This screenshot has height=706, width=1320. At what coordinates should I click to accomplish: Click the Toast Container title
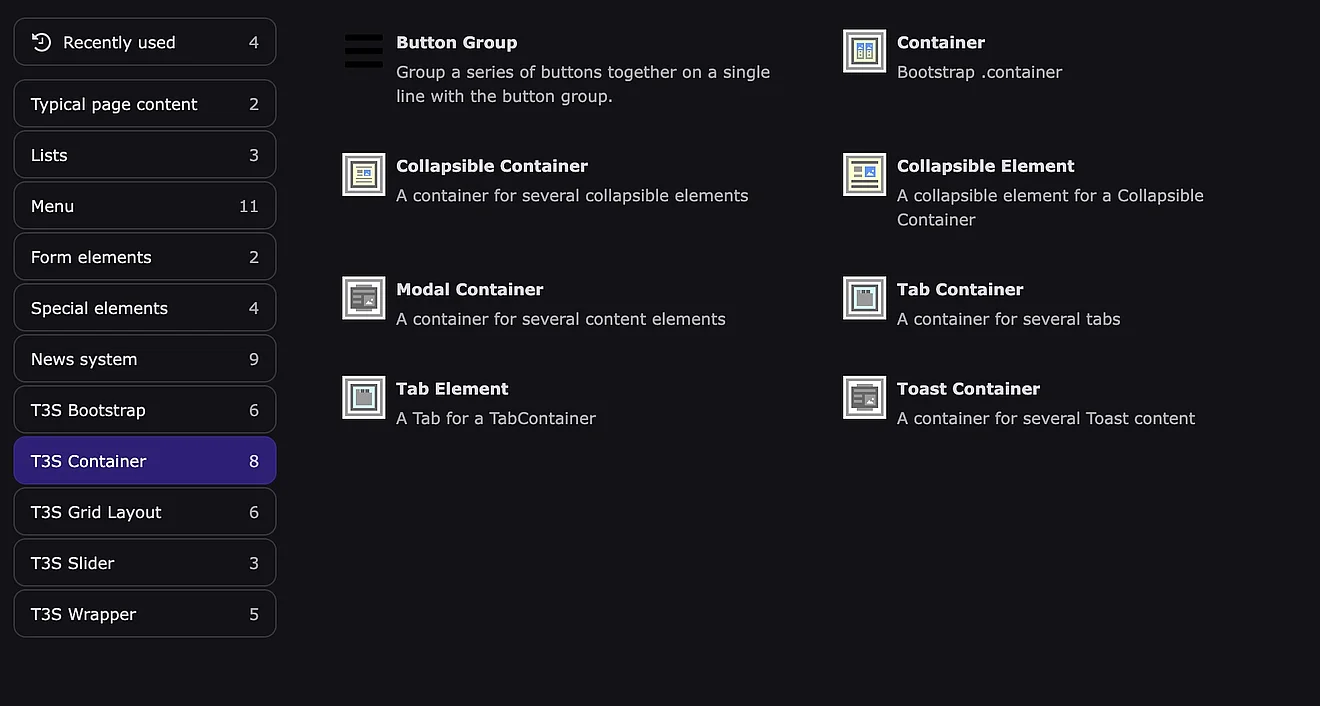[x=968, y=389]
